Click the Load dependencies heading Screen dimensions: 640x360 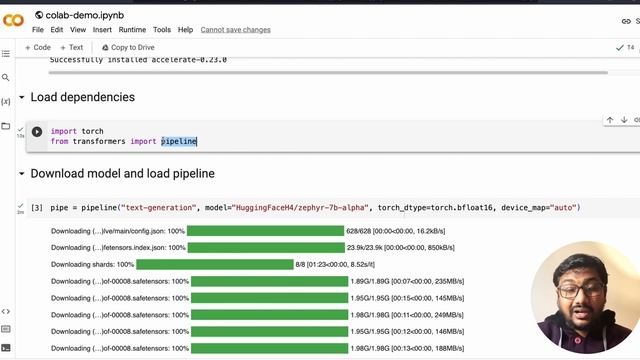(82, 97)
